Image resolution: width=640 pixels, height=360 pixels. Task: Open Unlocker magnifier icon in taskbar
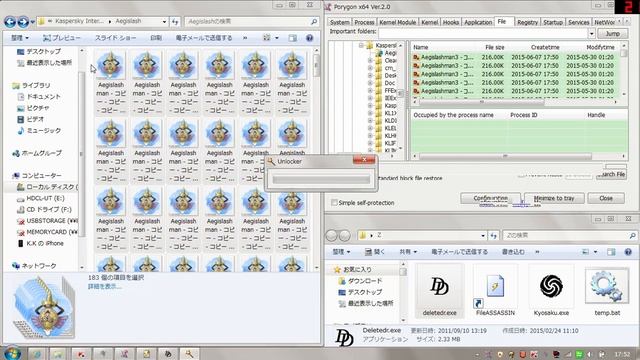[x=189, y=354]
